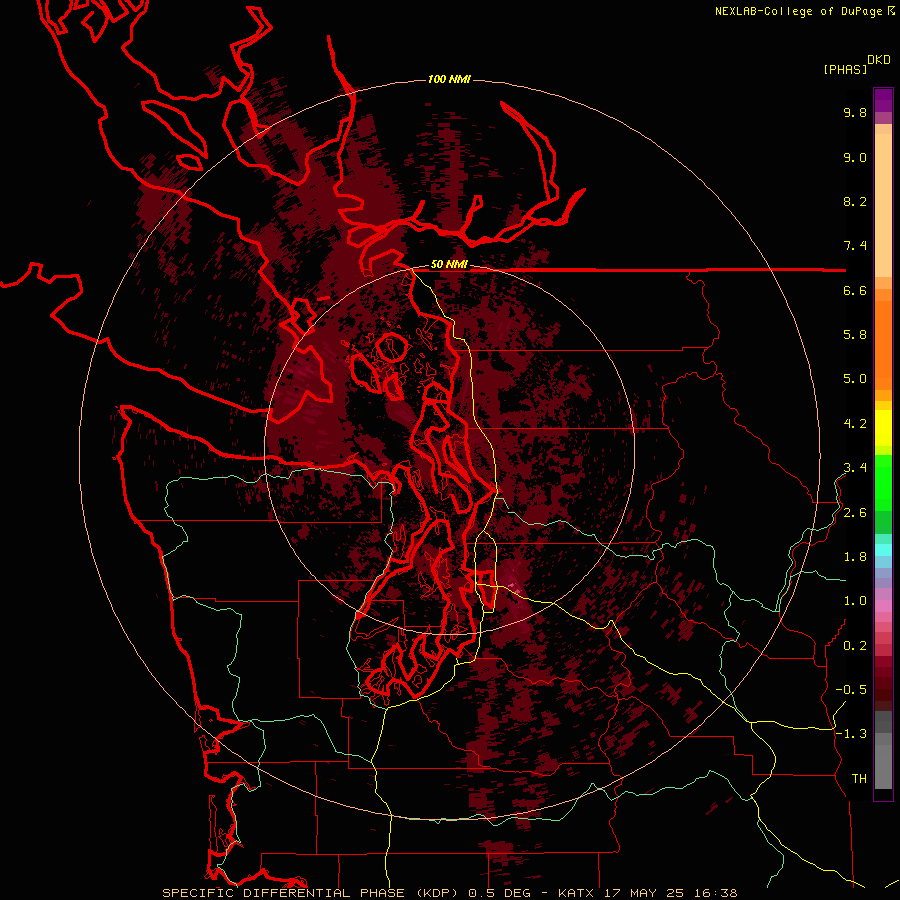The width and height of the screenshot is (900, 900).
Task: Pick the purple top segment of color bar
Action: 883,100
